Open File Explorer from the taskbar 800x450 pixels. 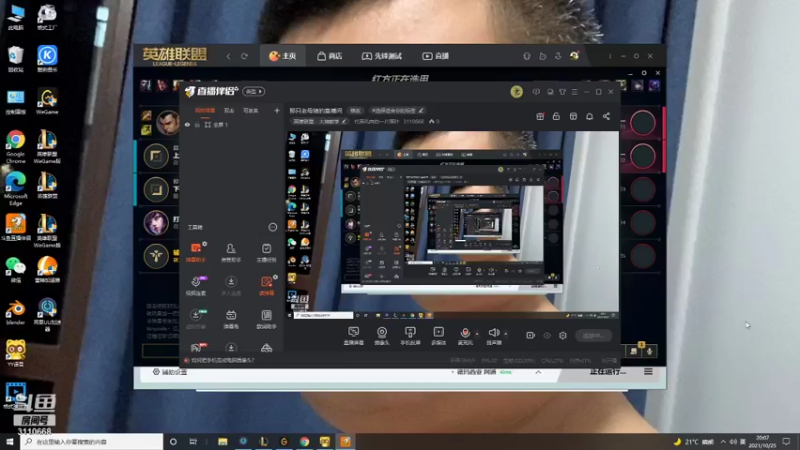point(222,442)
